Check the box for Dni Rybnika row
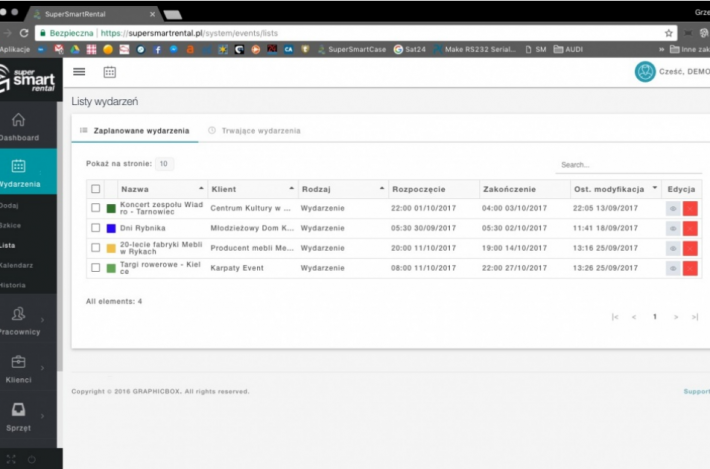Viewport: 710px width, 469px height. point(96,228)
